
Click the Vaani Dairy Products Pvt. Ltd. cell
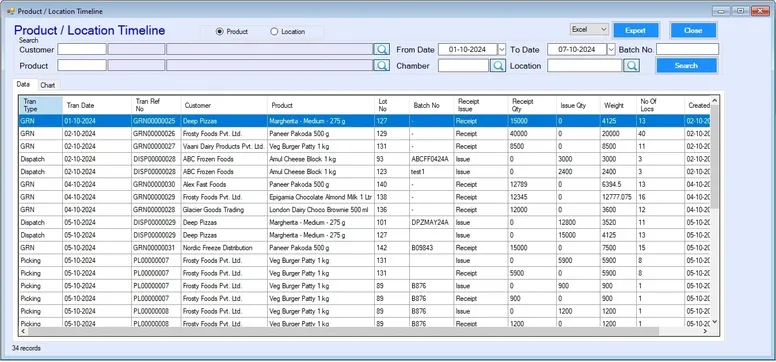coord(224,147)
